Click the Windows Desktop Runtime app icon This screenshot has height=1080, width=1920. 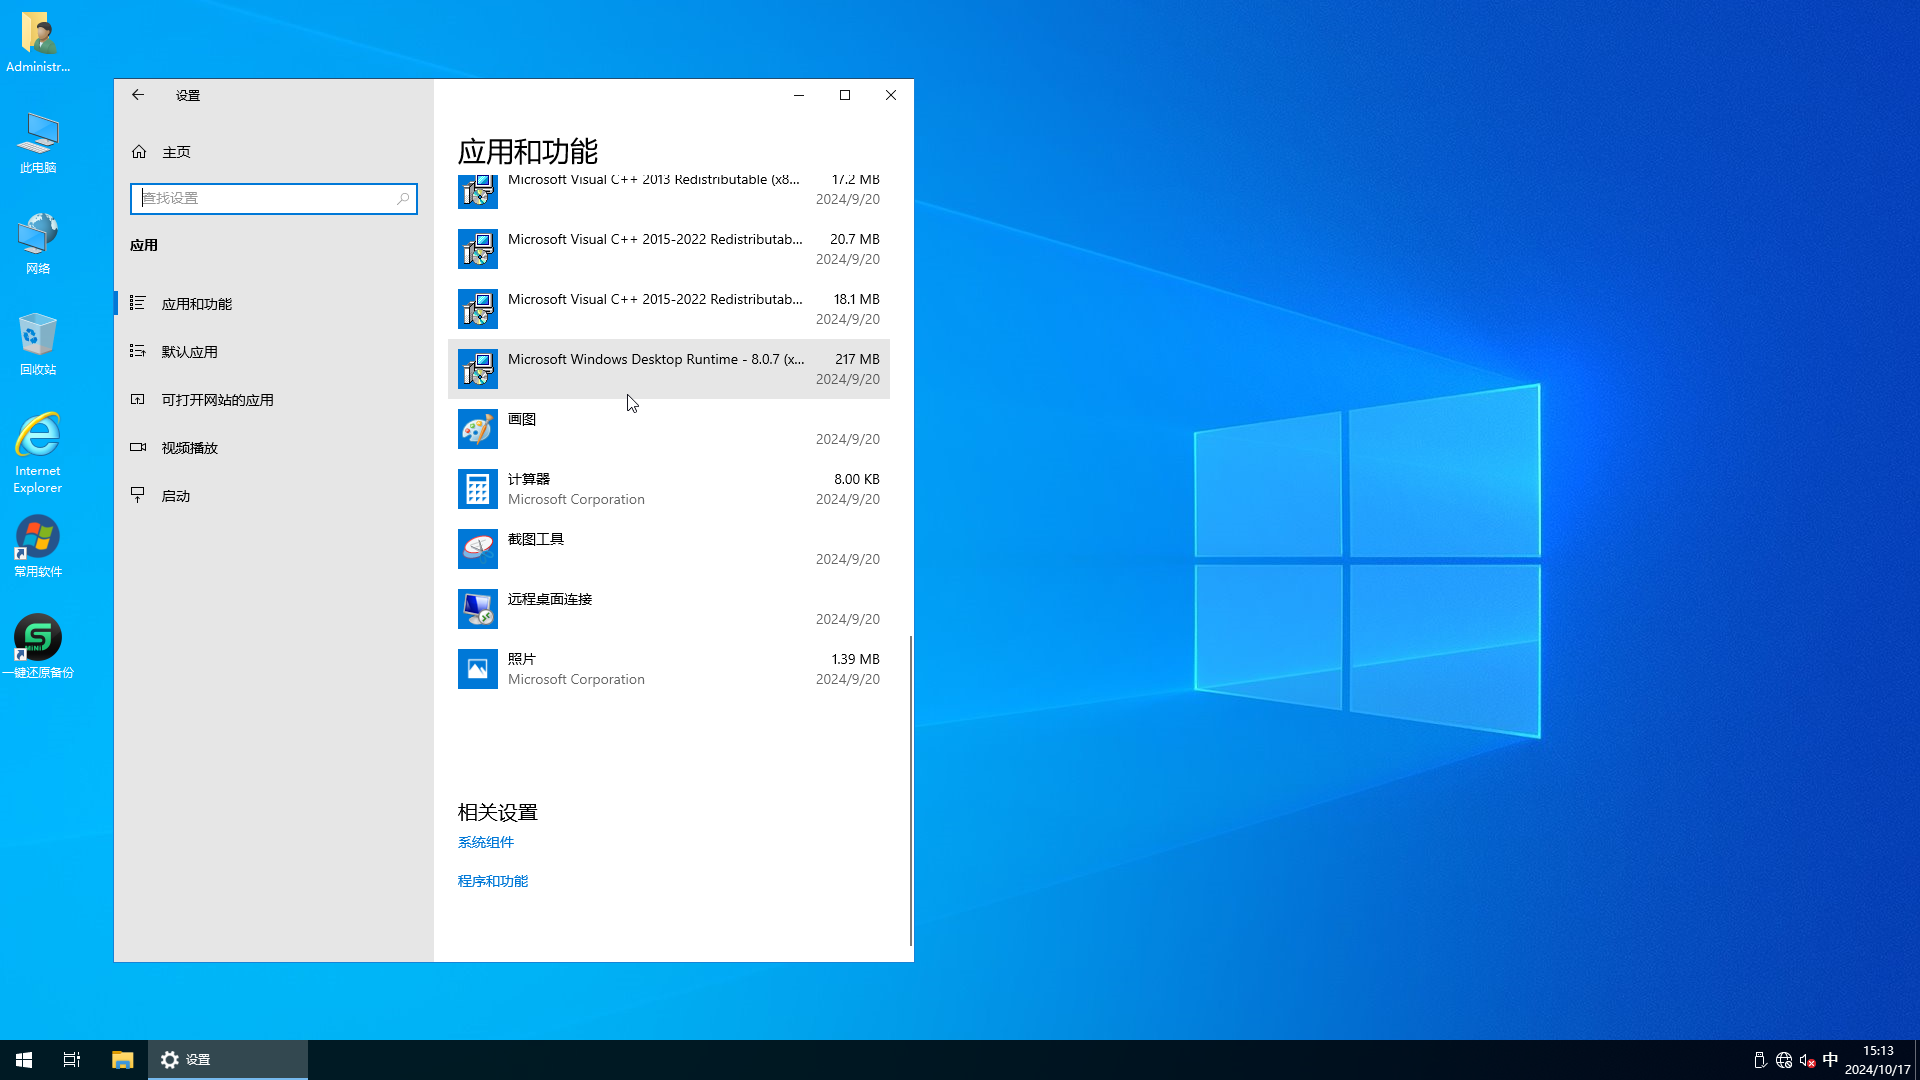tap(478, 369)
